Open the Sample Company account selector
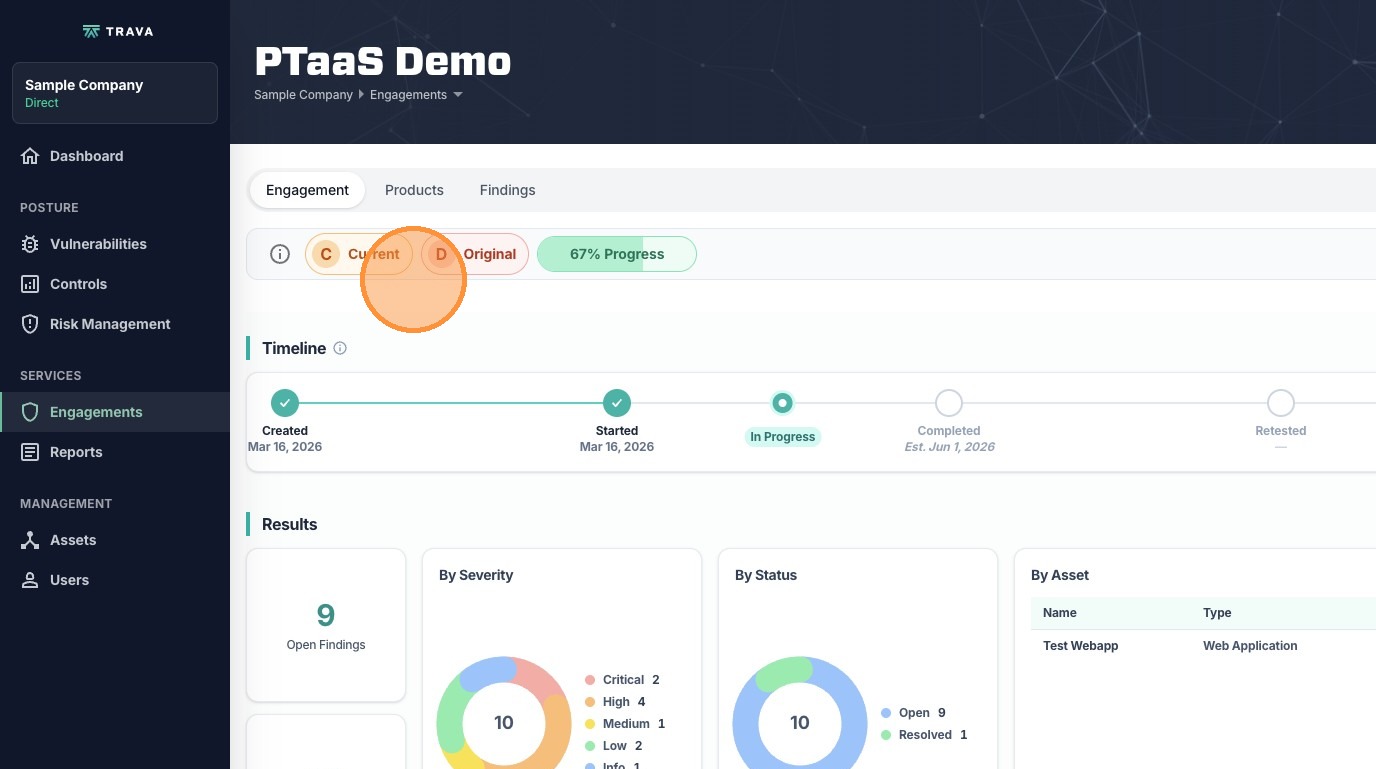Image resolution: width=1376 pixels, height=769 pixels. (115, 93)
